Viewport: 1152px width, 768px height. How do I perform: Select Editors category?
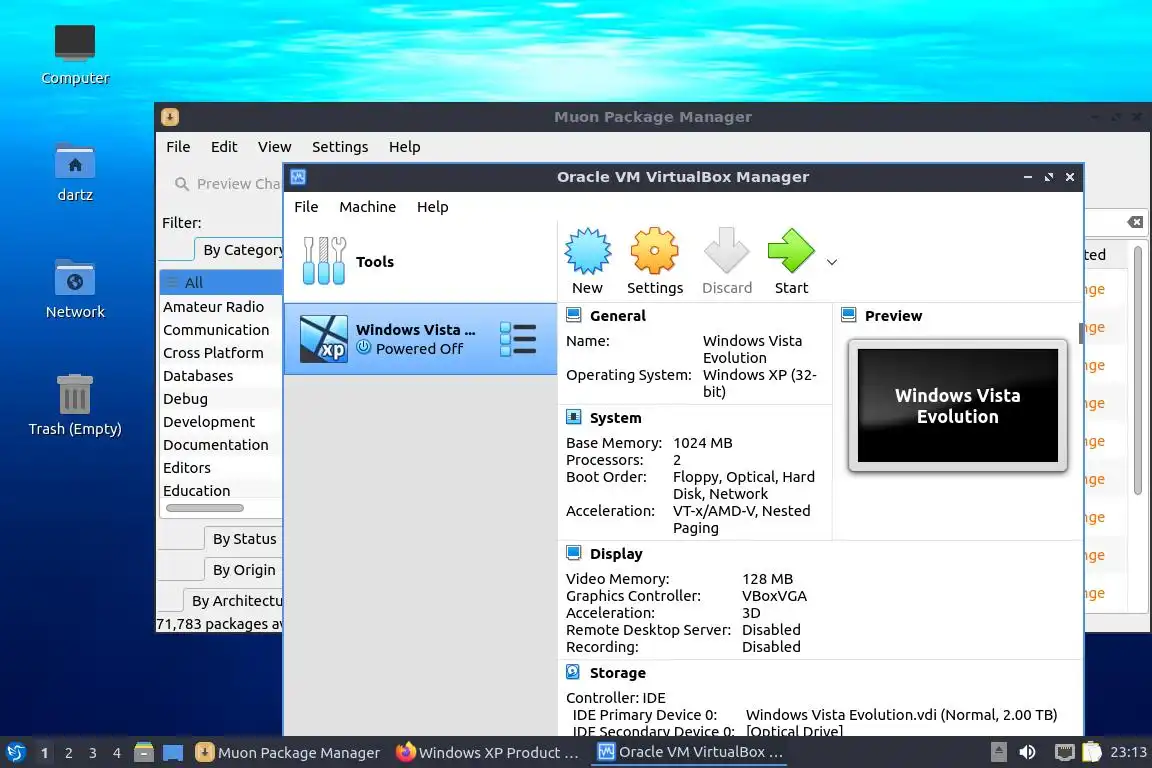click(x=221, y=467)
